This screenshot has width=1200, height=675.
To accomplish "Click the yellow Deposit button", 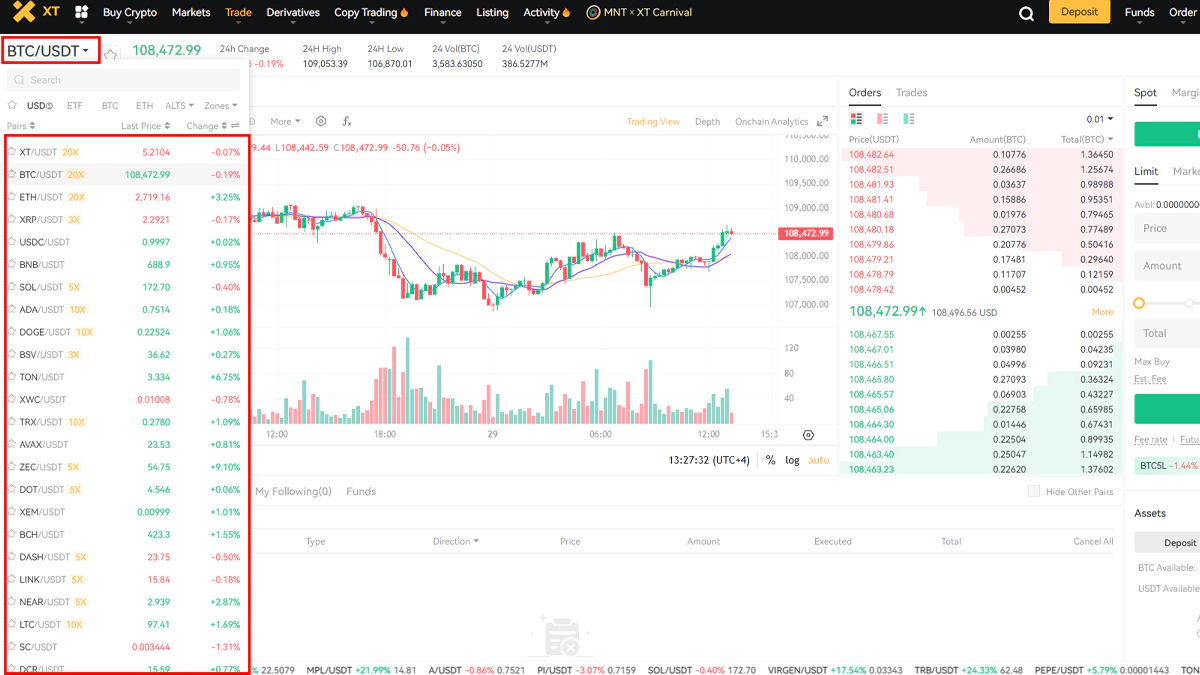I will tap(1079, 12).
